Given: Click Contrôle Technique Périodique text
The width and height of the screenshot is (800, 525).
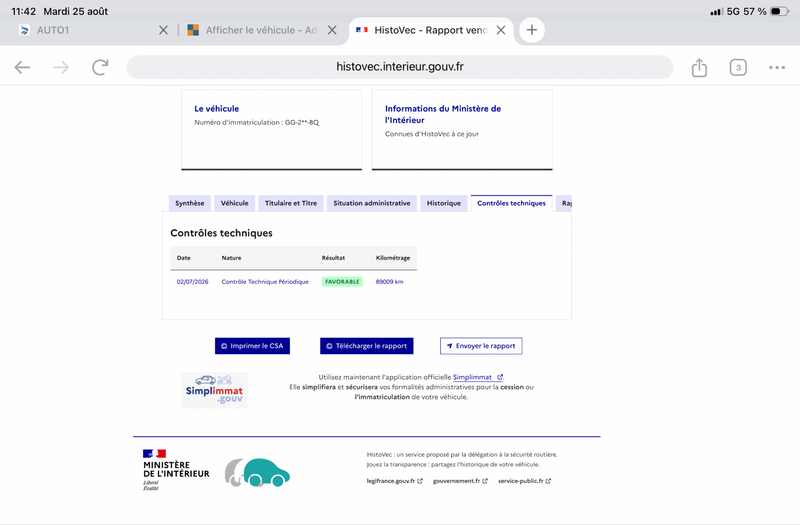Looking at the screenshot, I should 265,282.
